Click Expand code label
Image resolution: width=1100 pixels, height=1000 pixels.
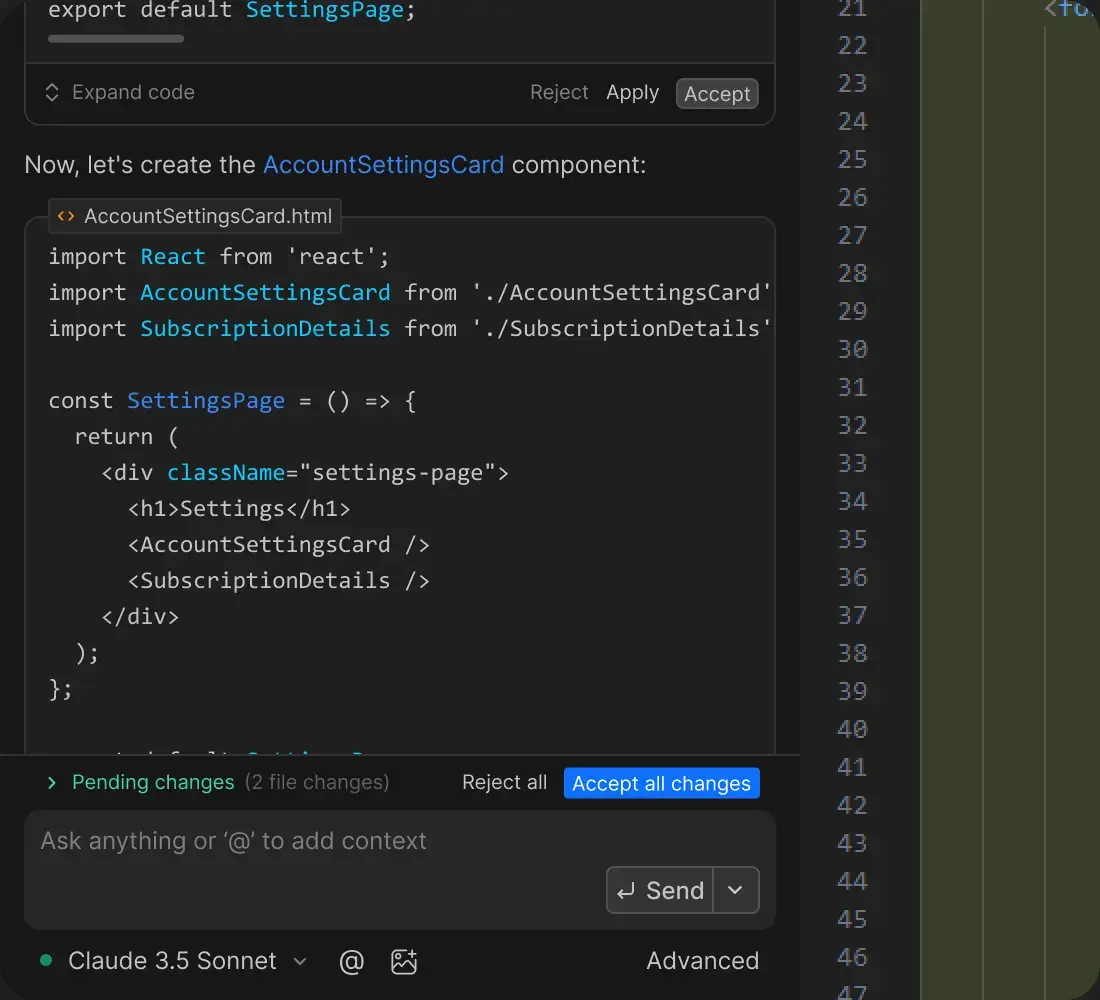click(133, 93)
